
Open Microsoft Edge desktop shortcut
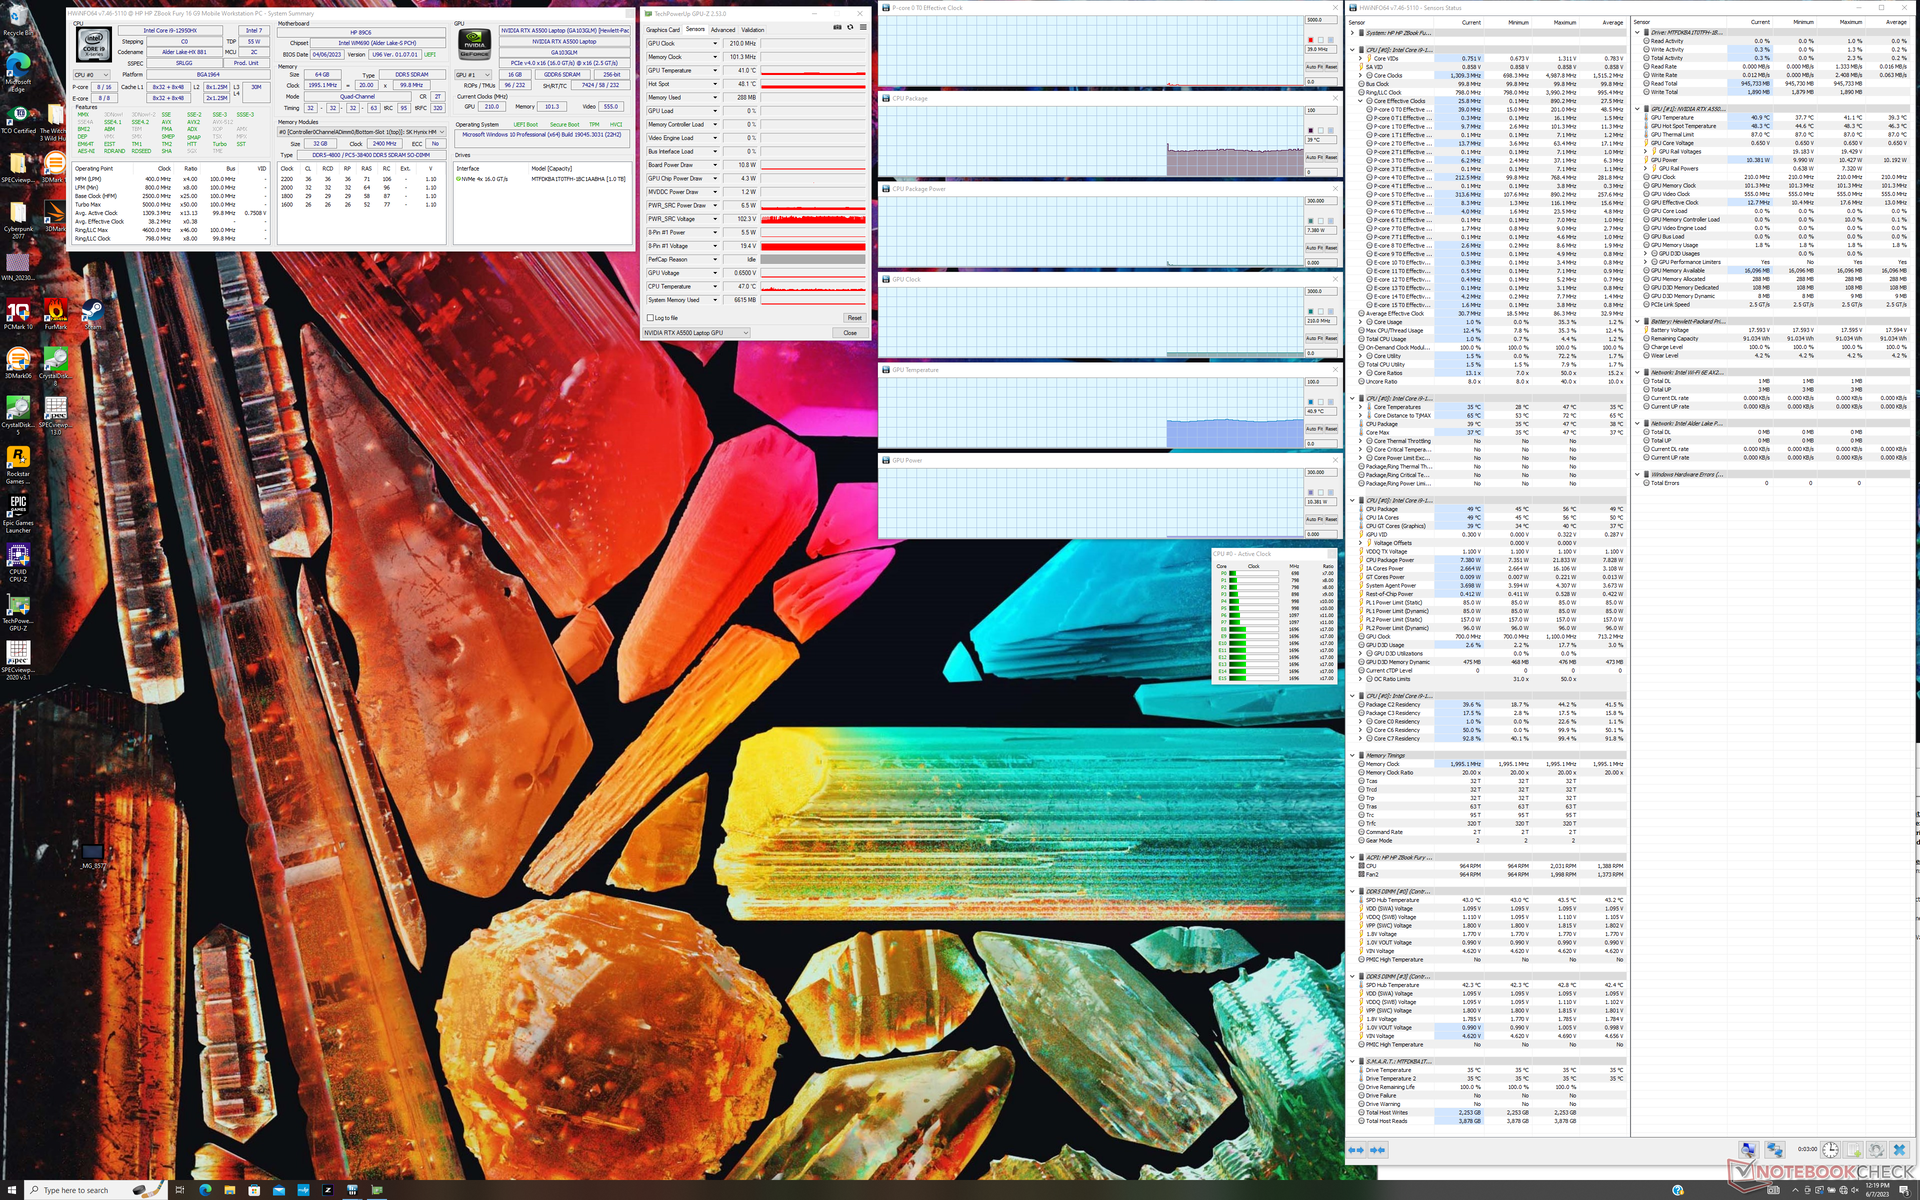click(18, 70)
